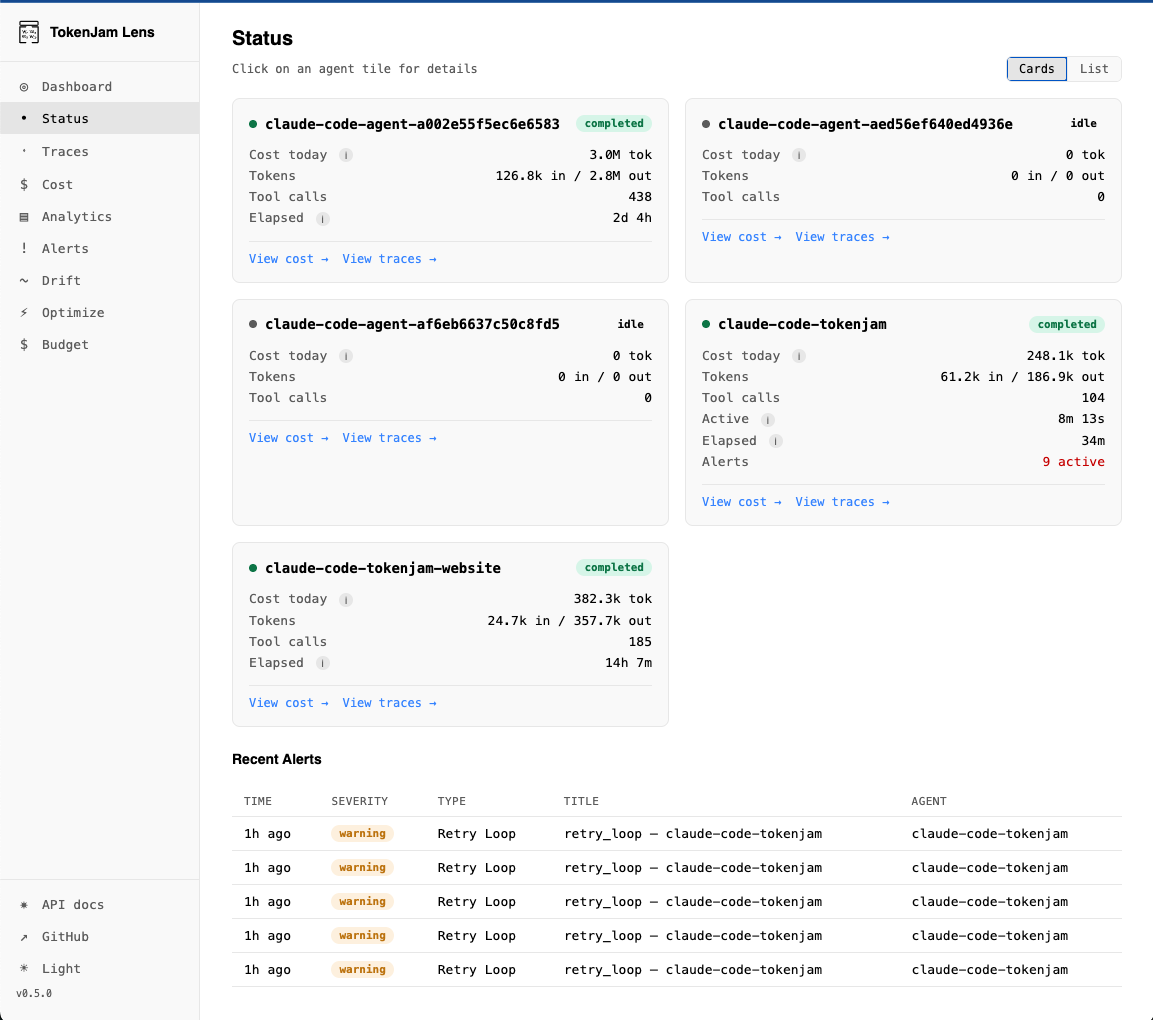Click Active info icon on claude-code-tokenjam card

[768, 420]
